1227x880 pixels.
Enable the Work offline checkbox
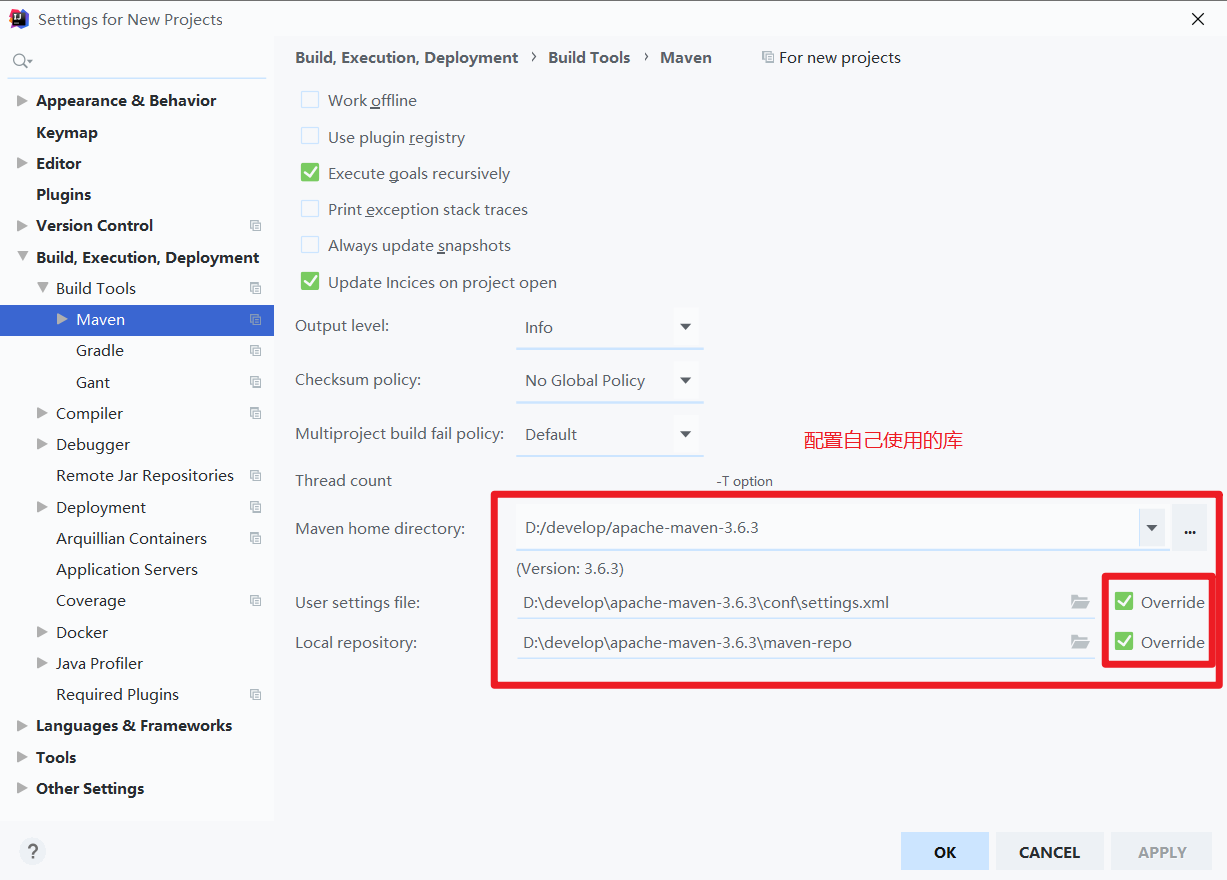(x=310, y=100)
